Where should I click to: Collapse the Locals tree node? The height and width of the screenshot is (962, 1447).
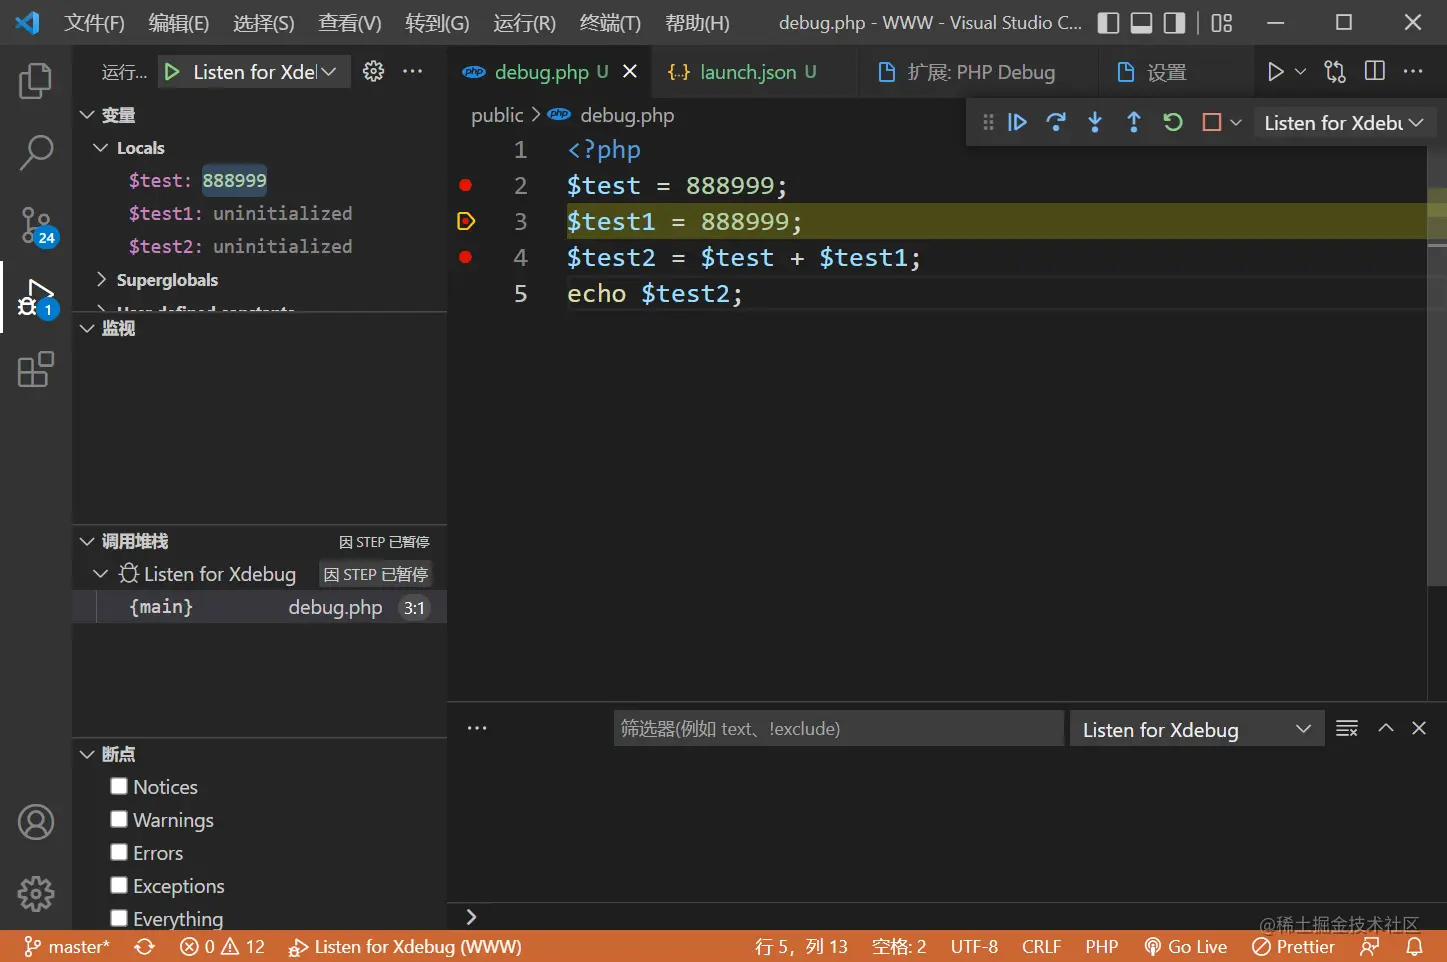pos(101,148)
